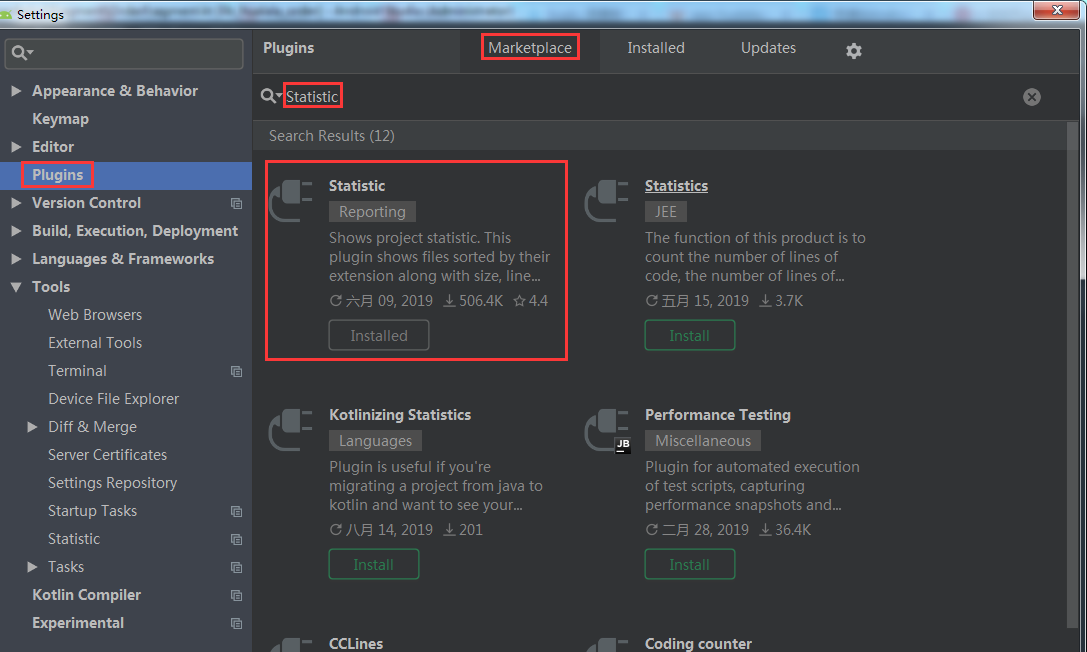Screen dimensions: 1087x652
Task: Select Keymap in settings tree
Action: tap(60, 118)
